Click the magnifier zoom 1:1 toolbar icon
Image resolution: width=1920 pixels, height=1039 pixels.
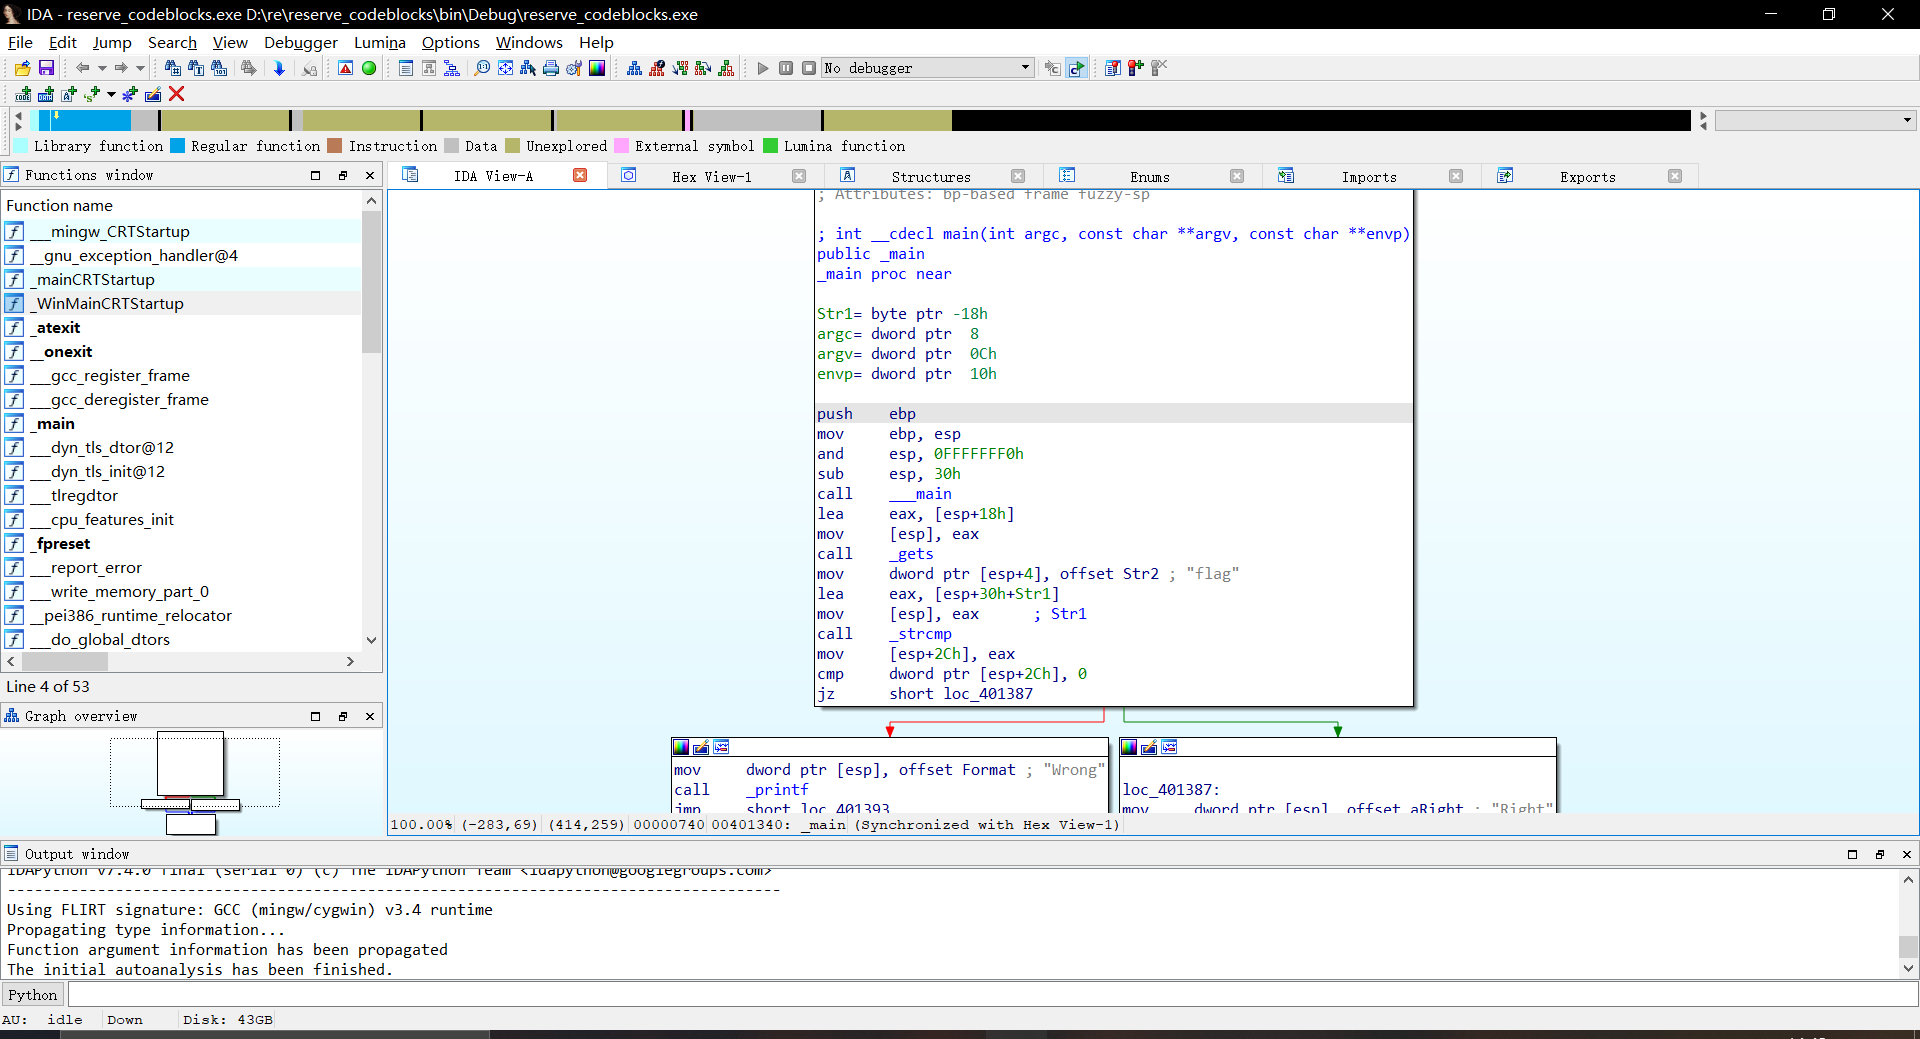coord(482,68)
